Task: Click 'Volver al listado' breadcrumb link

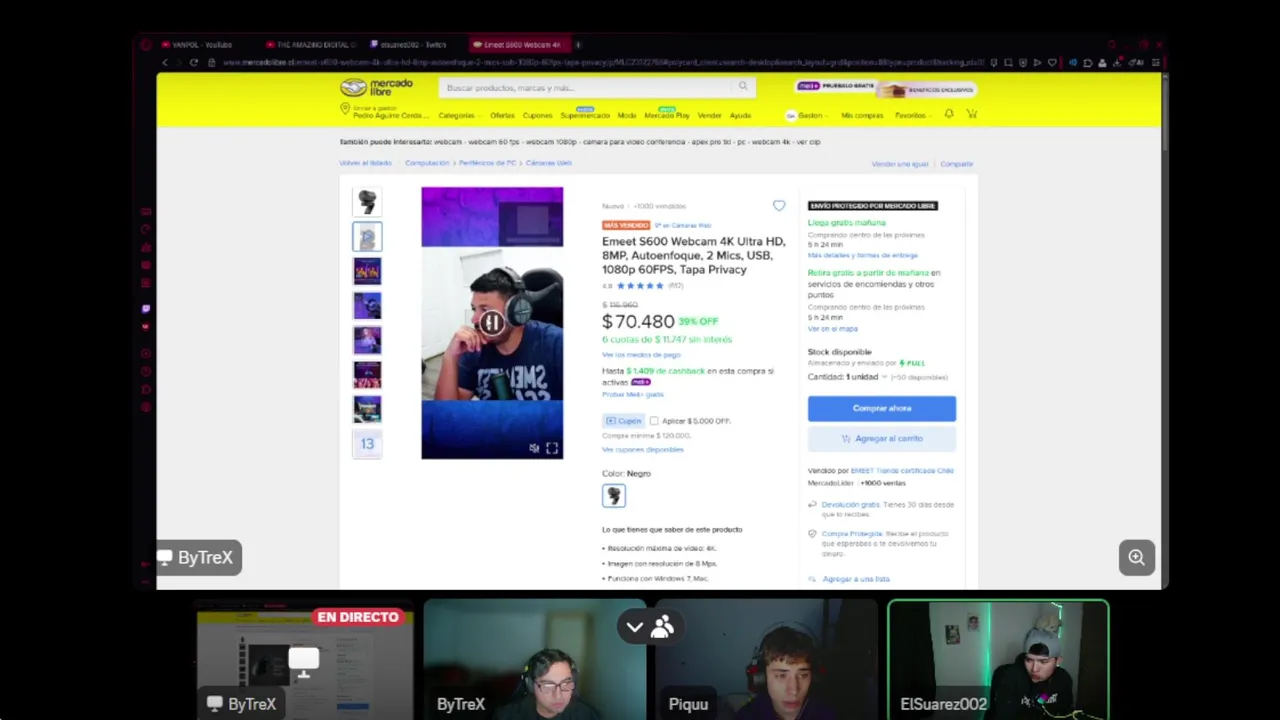Action: point(366,163)
